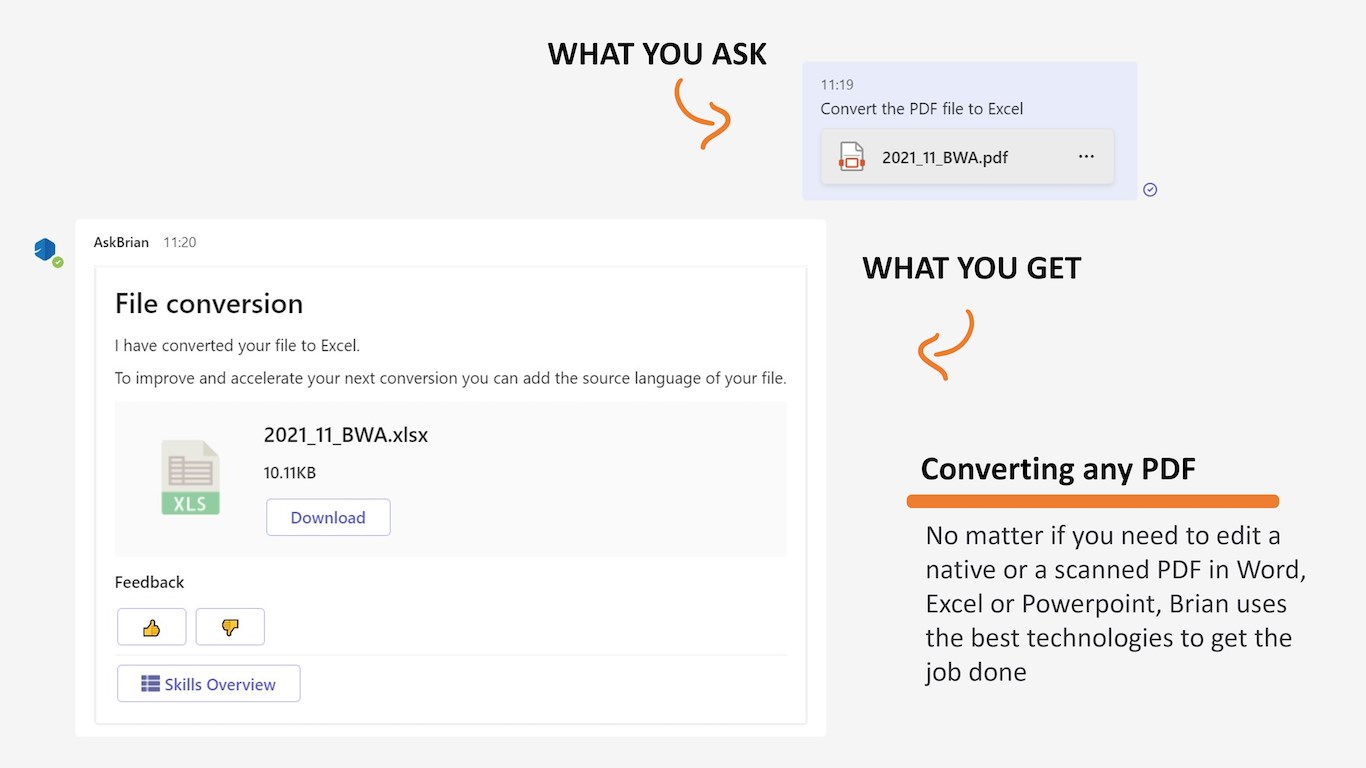Select the 2021_11_BWA.xlsx file name
Image resolution: width=1366 pixels, height=768 pixels.
[346, 435]
